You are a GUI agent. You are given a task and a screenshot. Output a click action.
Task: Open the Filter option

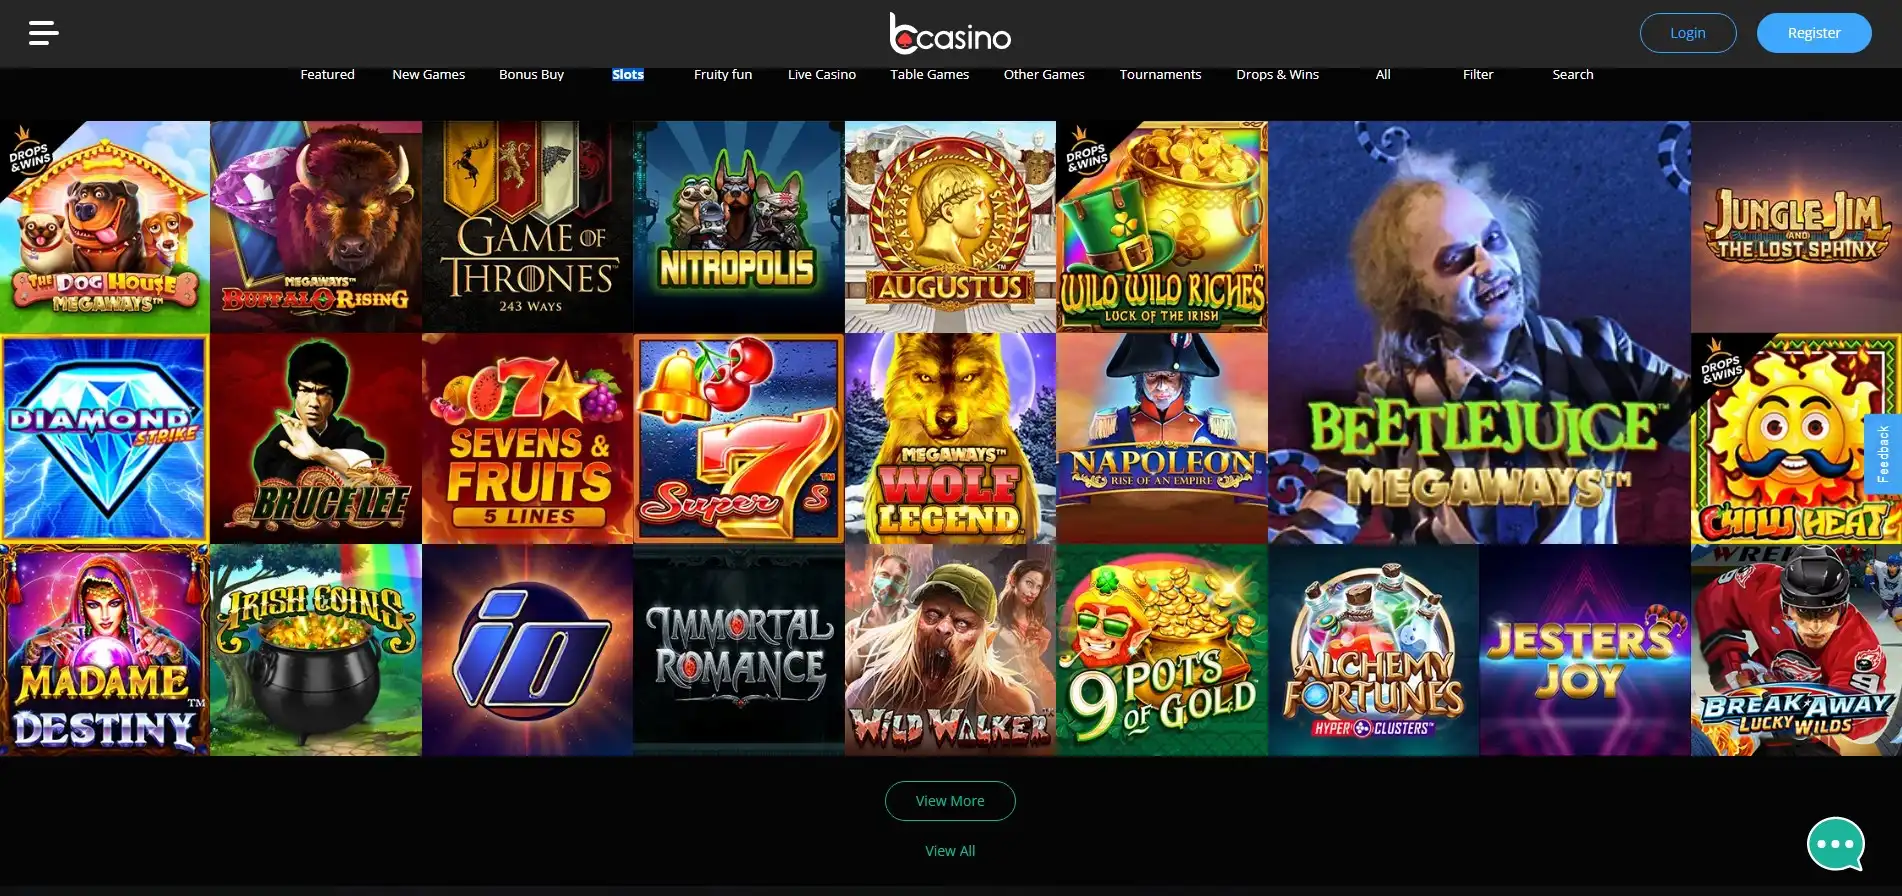tap(1478, 74)
